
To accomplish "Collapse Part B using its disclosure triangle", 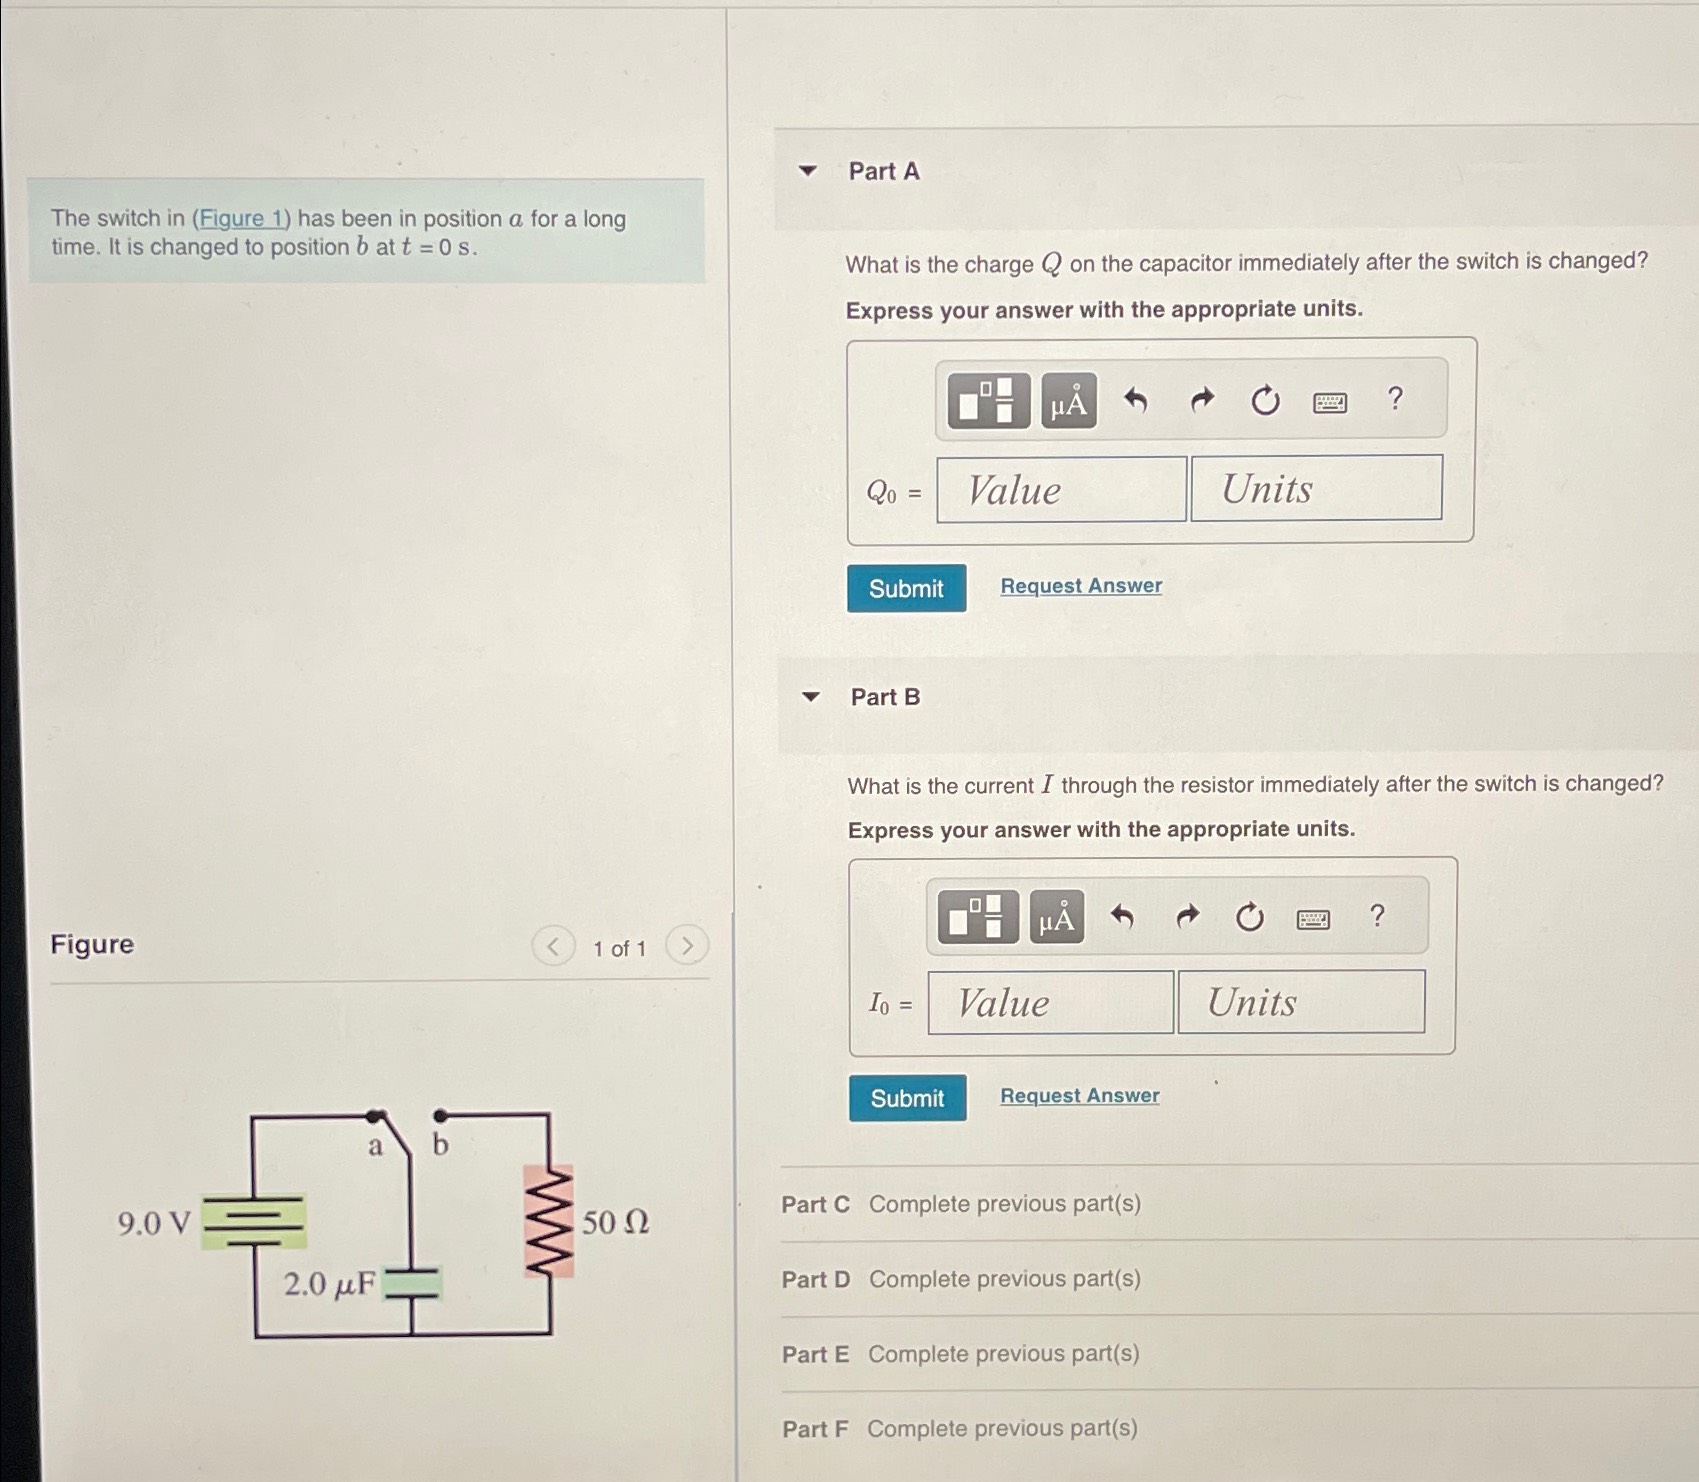I will [809, 697].
